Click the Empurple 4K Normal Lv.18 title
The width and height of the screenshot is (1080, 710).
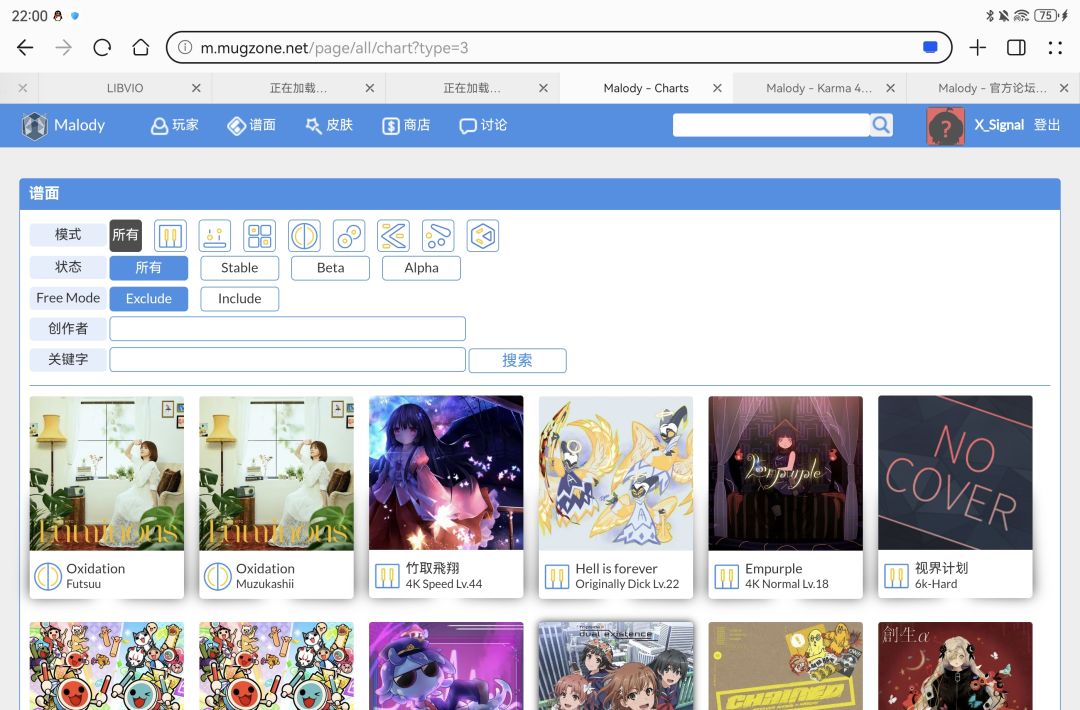tap(787, 576)
